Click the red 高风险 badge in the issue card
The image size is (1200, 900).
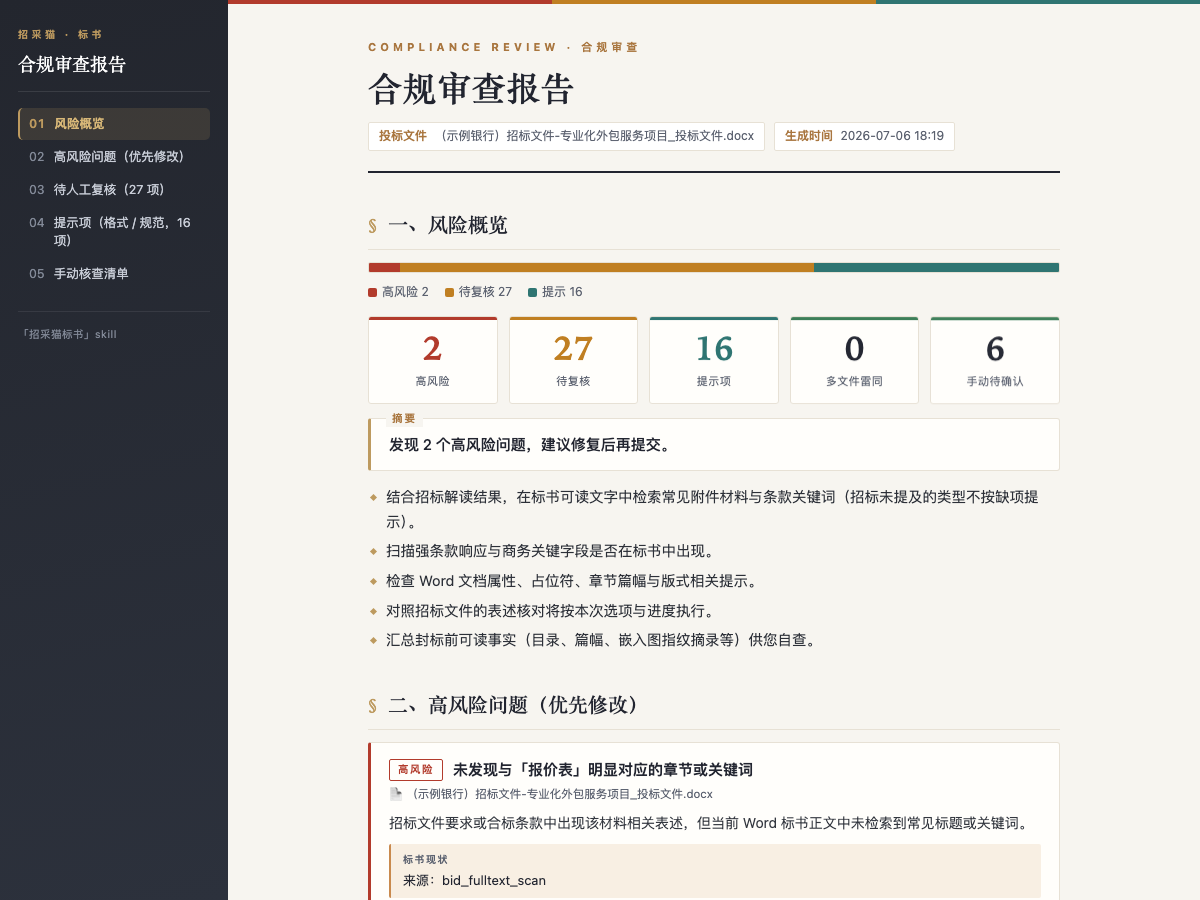(416, 770)
